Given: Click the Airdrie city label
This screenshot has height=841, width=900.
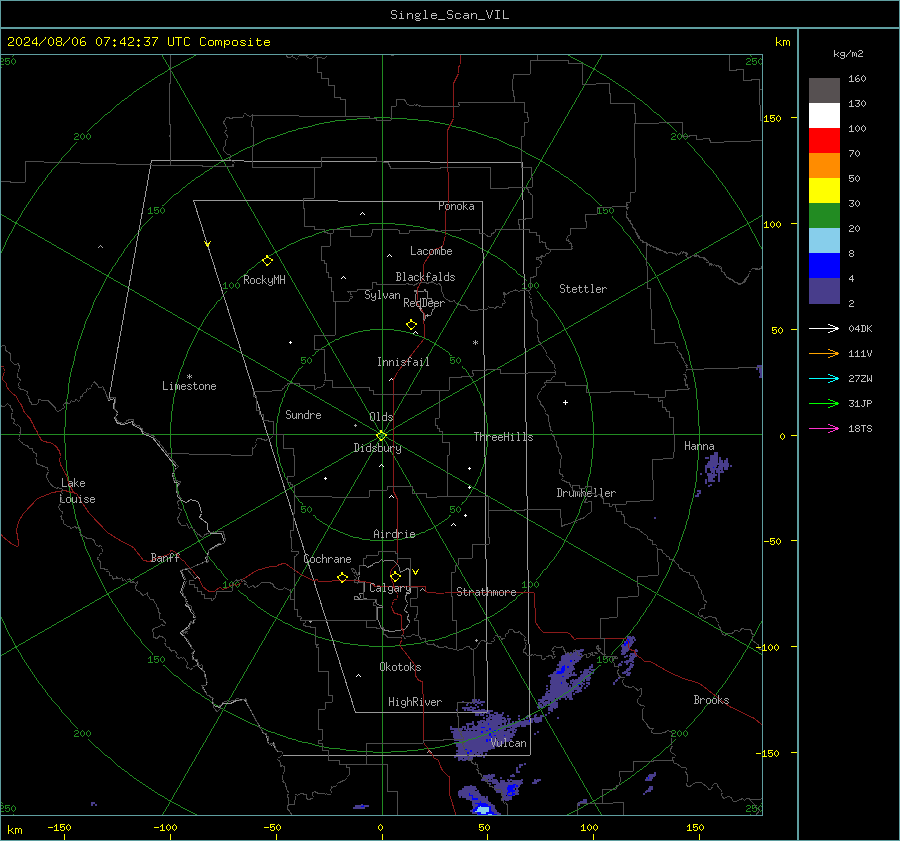Looking at the screenshot, I should pyautogui.click(x=394, y=534).
